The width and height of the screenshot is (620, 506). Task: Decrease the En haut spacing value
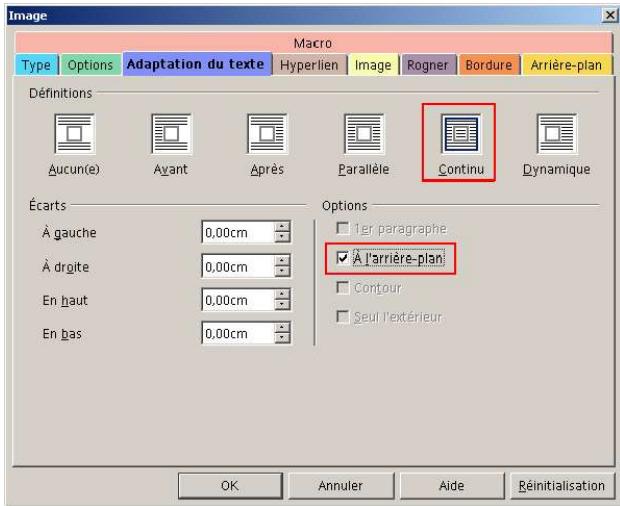click(282, 304)
